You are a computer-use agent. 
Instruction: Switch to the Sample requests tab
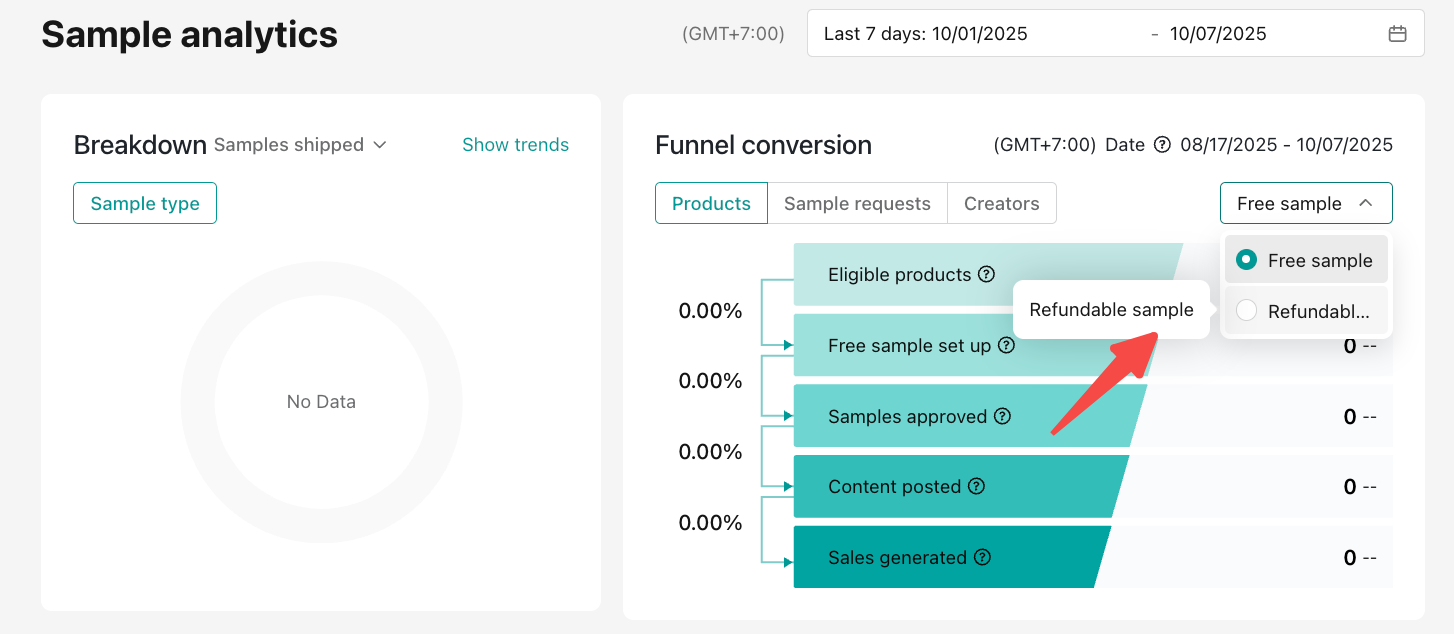pos(857,203)
